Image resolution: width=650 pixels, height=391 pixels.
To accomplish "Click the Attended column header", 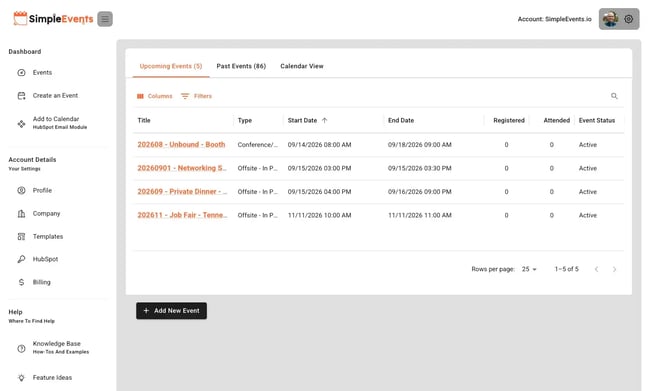I will (x=556, y=120).
